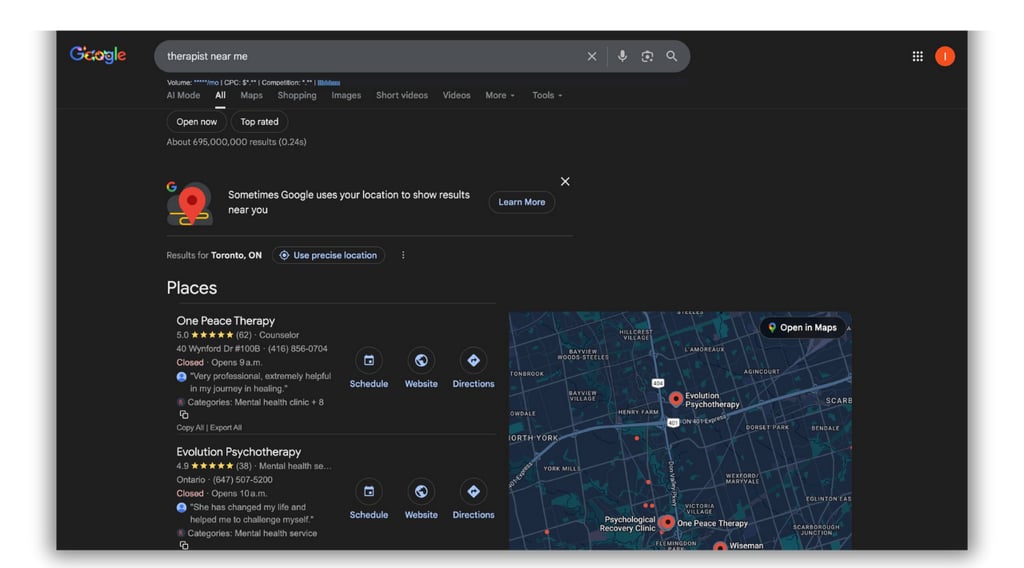
Task: Click One Peace Therapy phone number text
Action: point(298,349)
